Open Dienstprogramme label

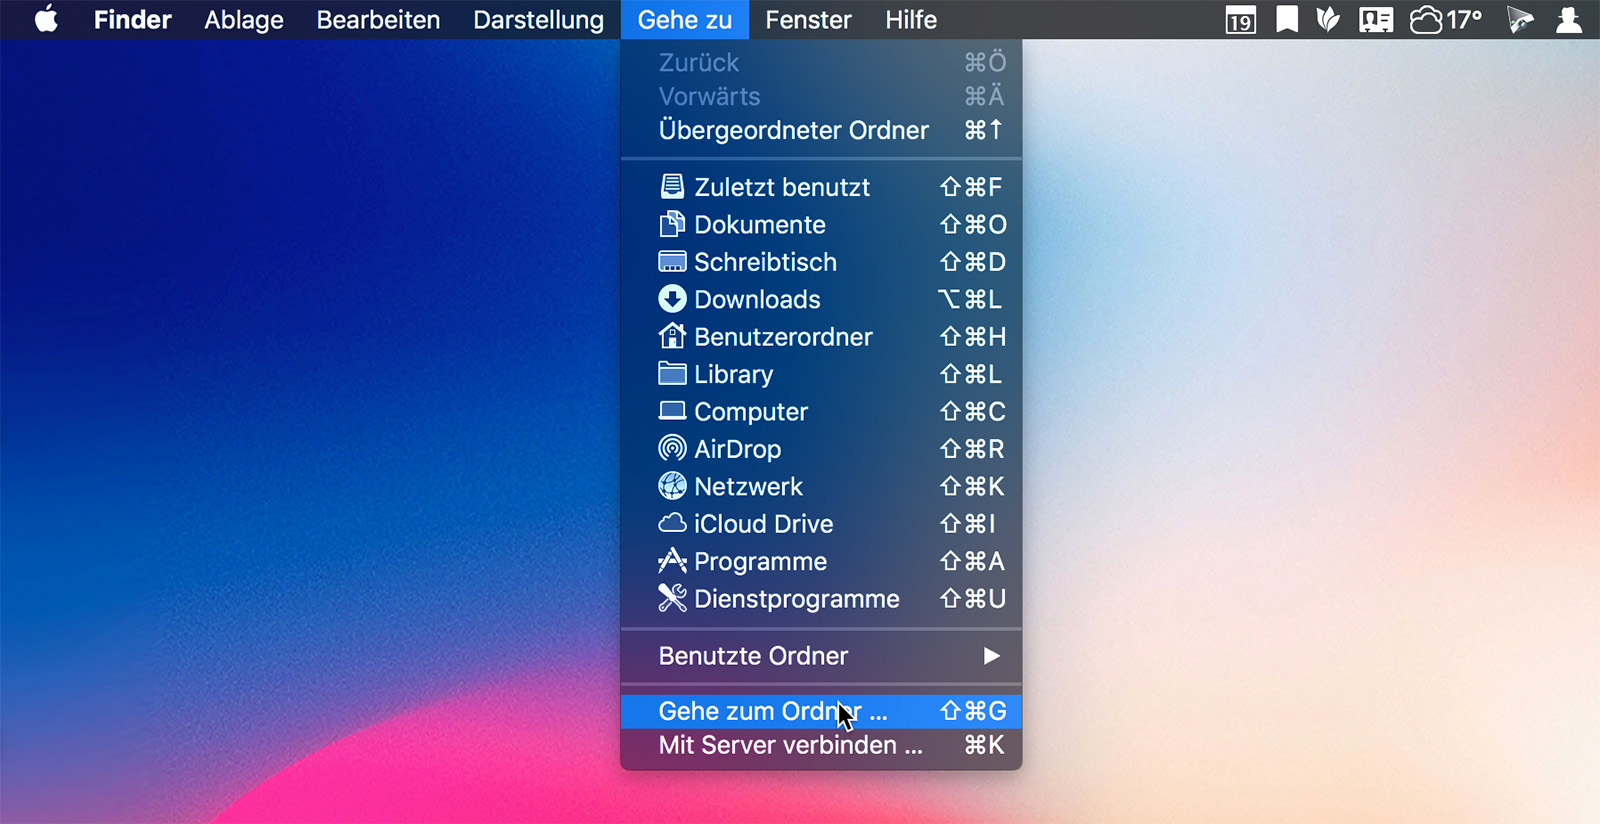797,599
